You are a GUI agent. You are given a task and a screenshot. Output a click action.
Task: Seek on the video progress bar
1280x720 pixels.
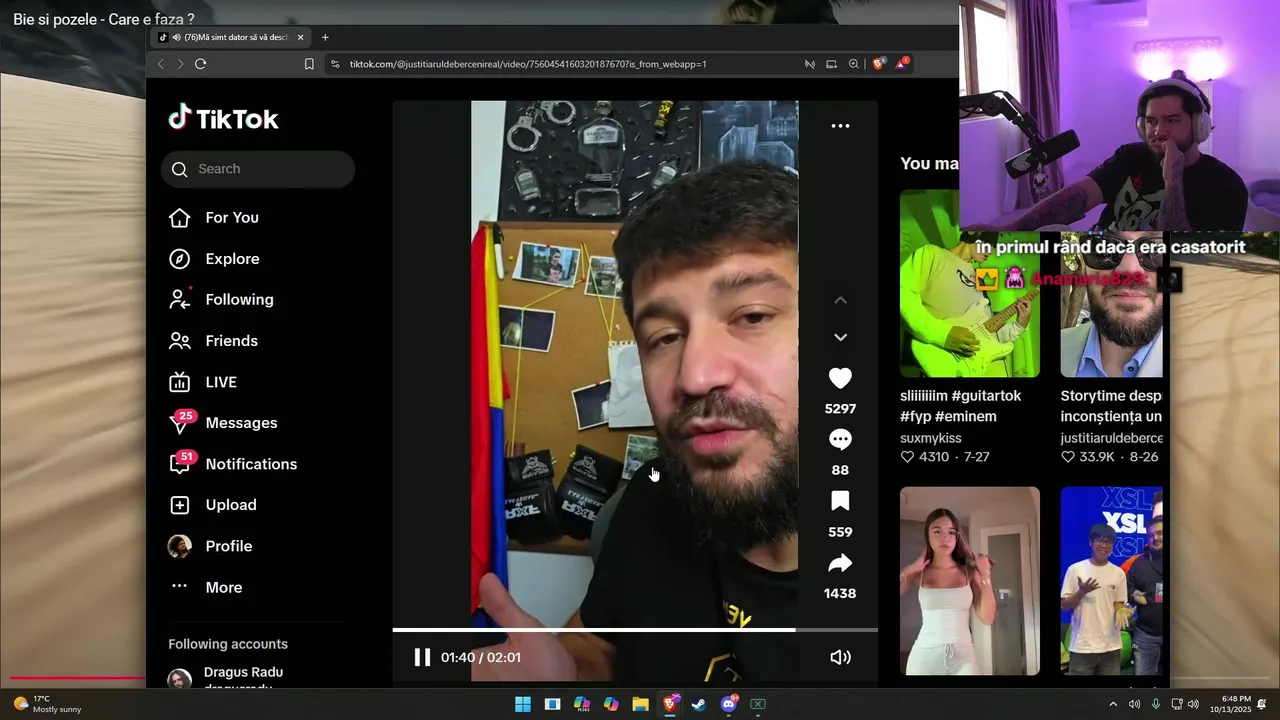pos(635,630)
